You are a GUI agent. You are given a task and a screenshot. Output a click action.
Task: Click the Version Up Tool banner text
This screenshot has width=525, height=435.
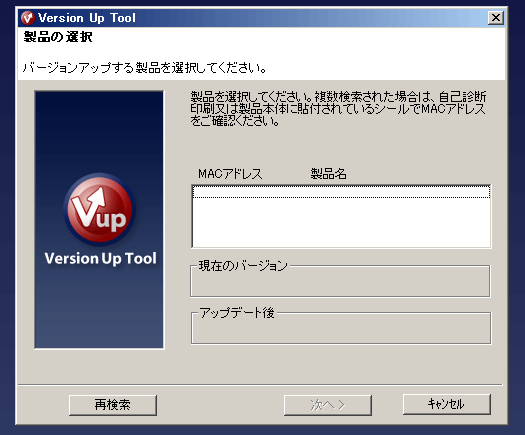click(100, 259)
